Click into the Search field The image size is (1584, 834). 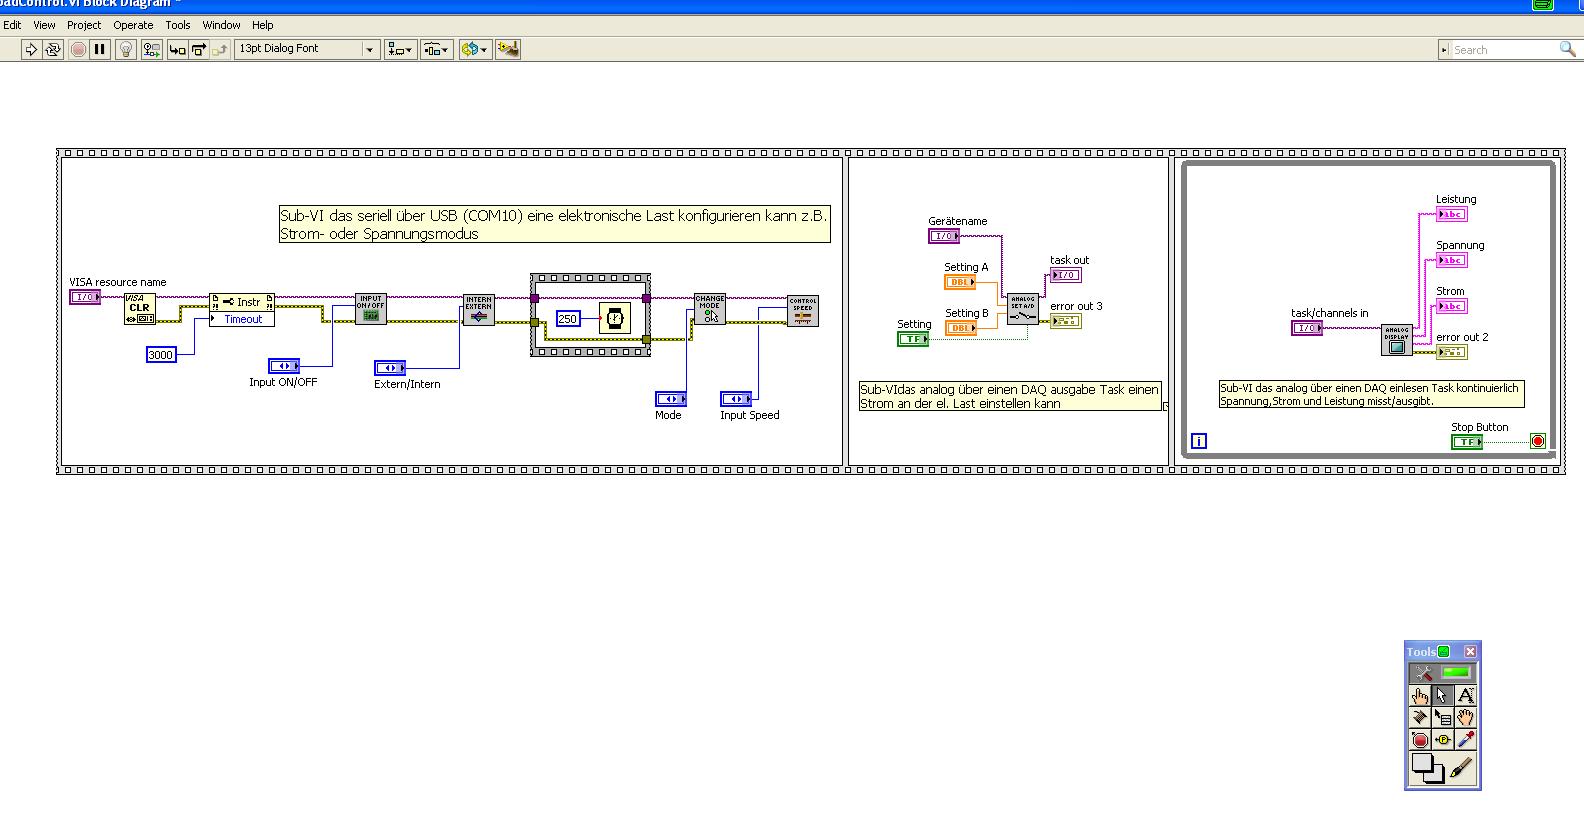tap(1503, 49)
